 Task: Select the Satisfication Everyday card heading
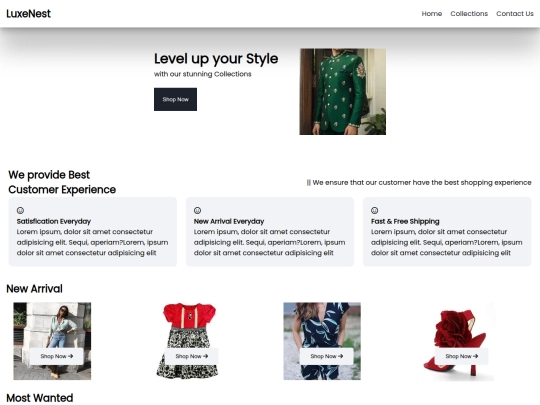click(54, 221)
